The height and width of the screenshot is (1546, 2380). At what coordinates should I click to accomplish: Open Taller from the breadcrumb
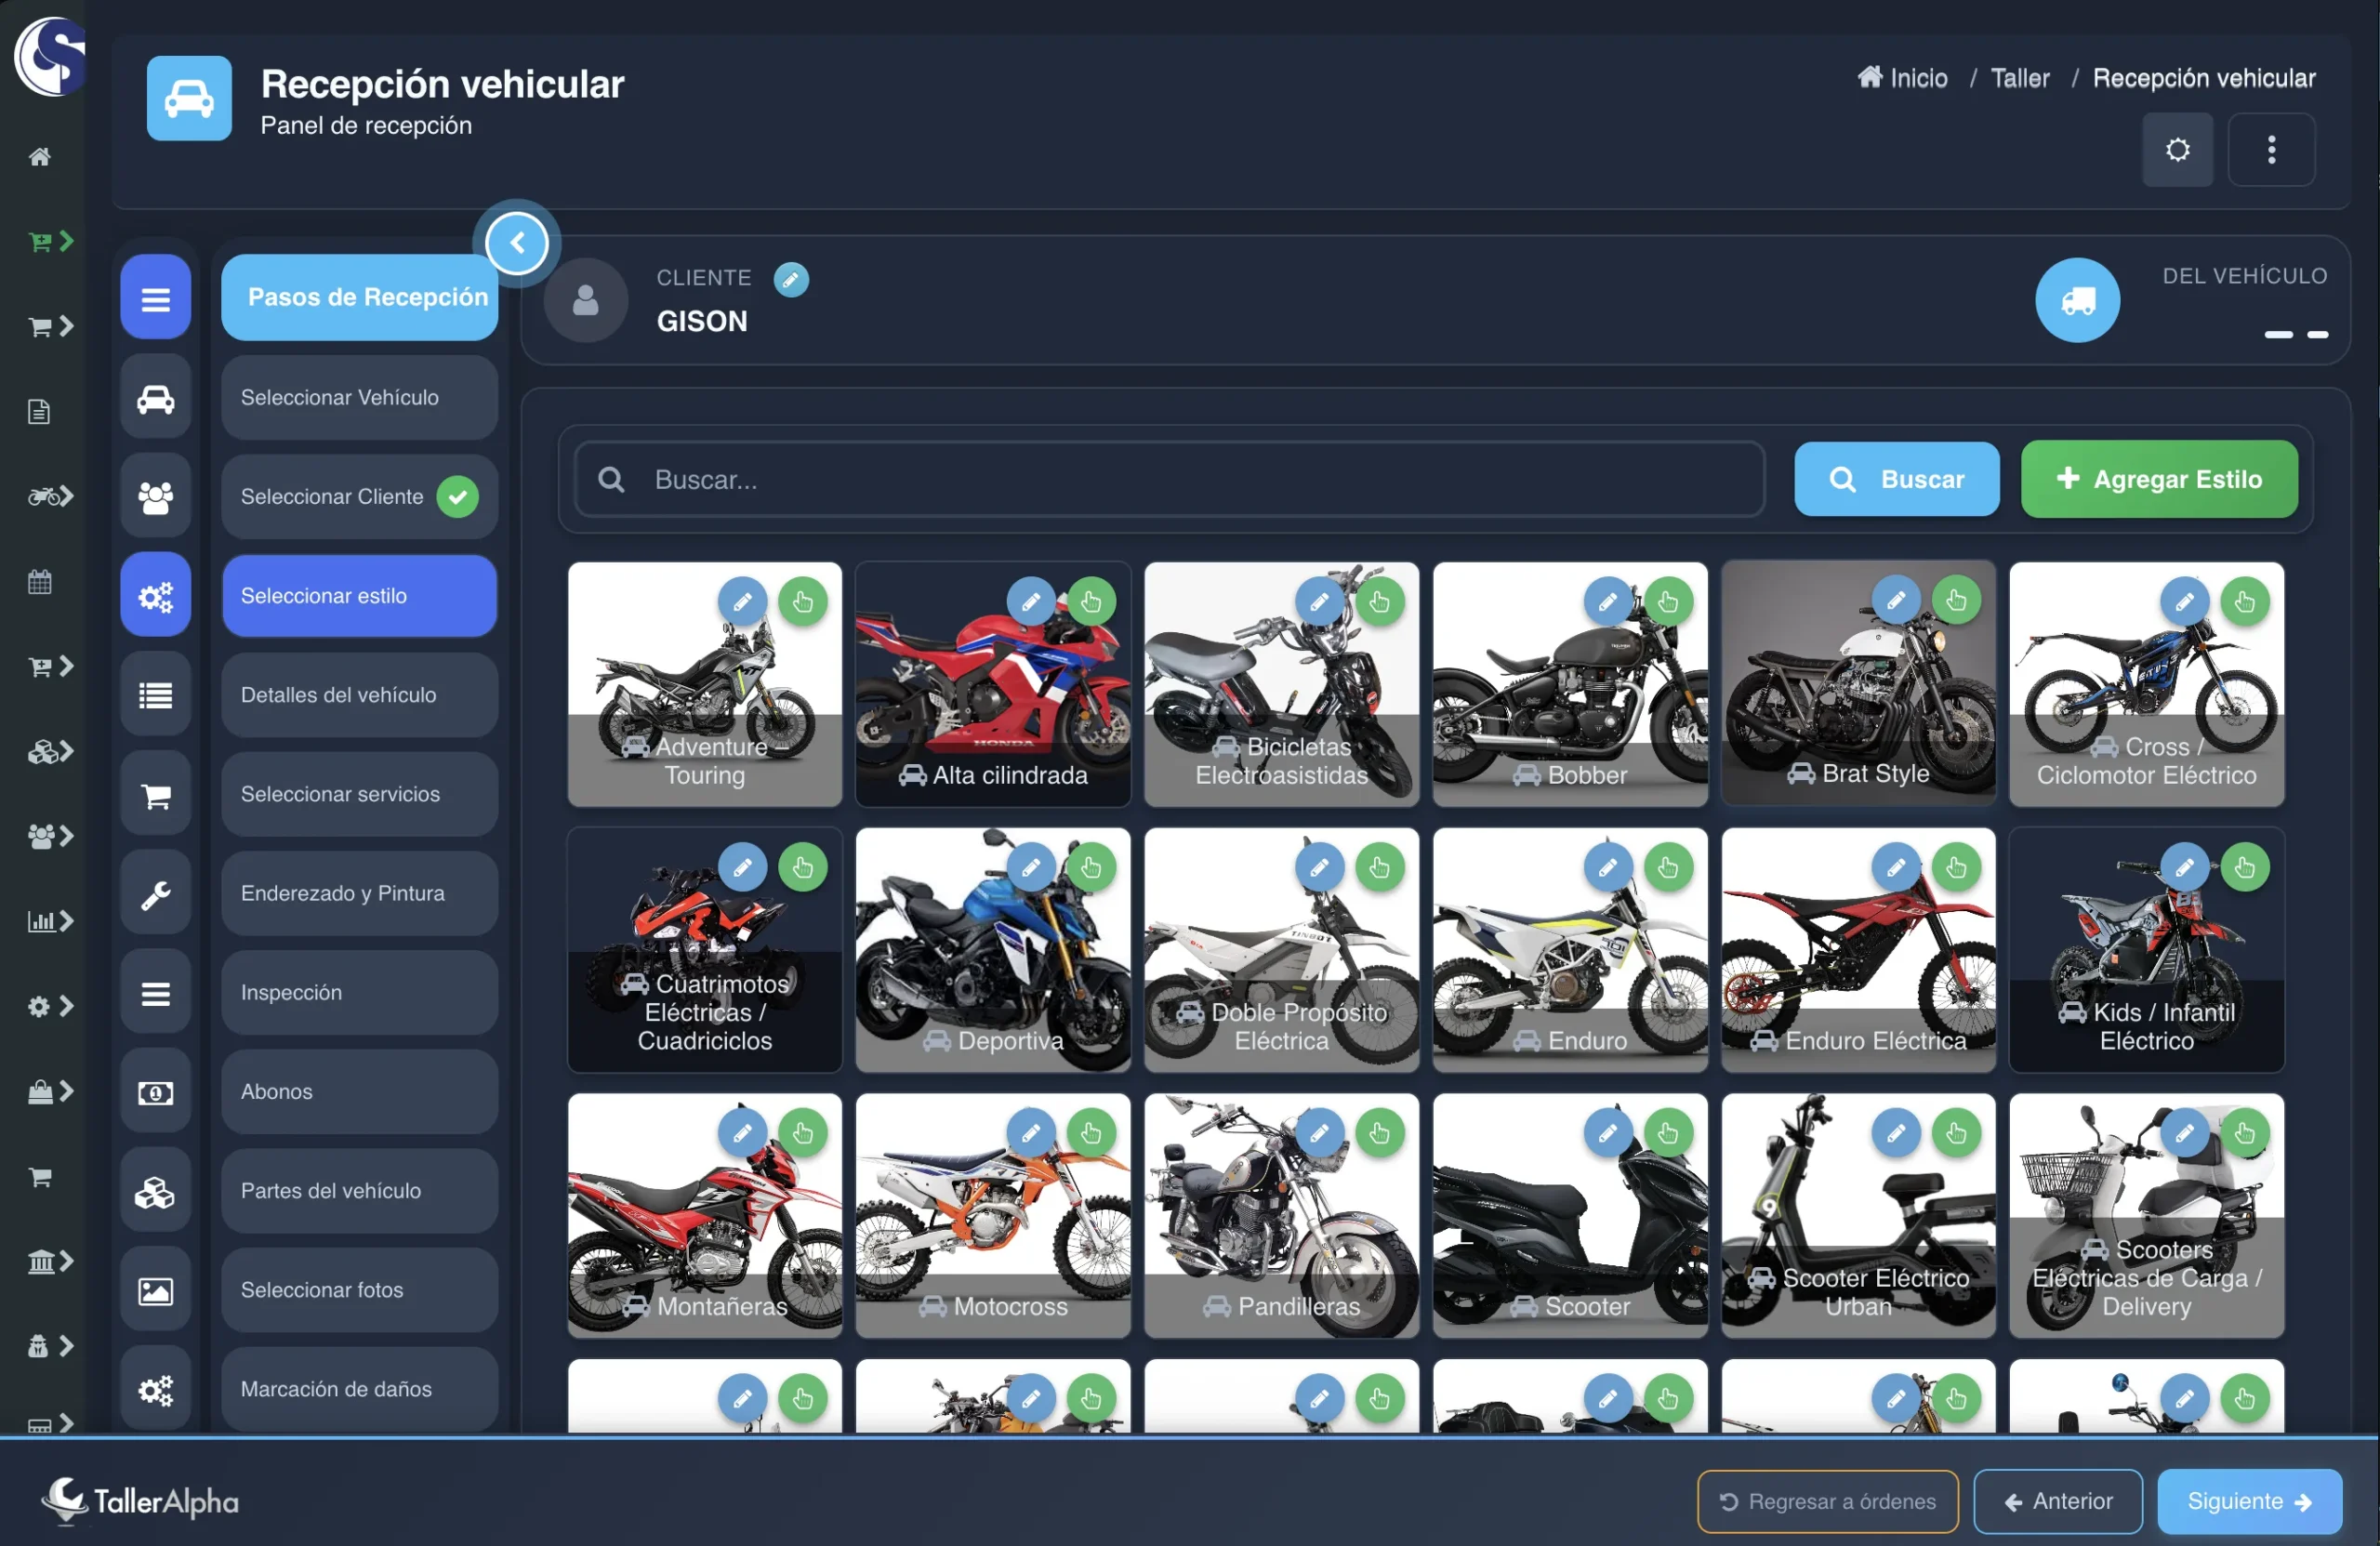click(2021, 77)
